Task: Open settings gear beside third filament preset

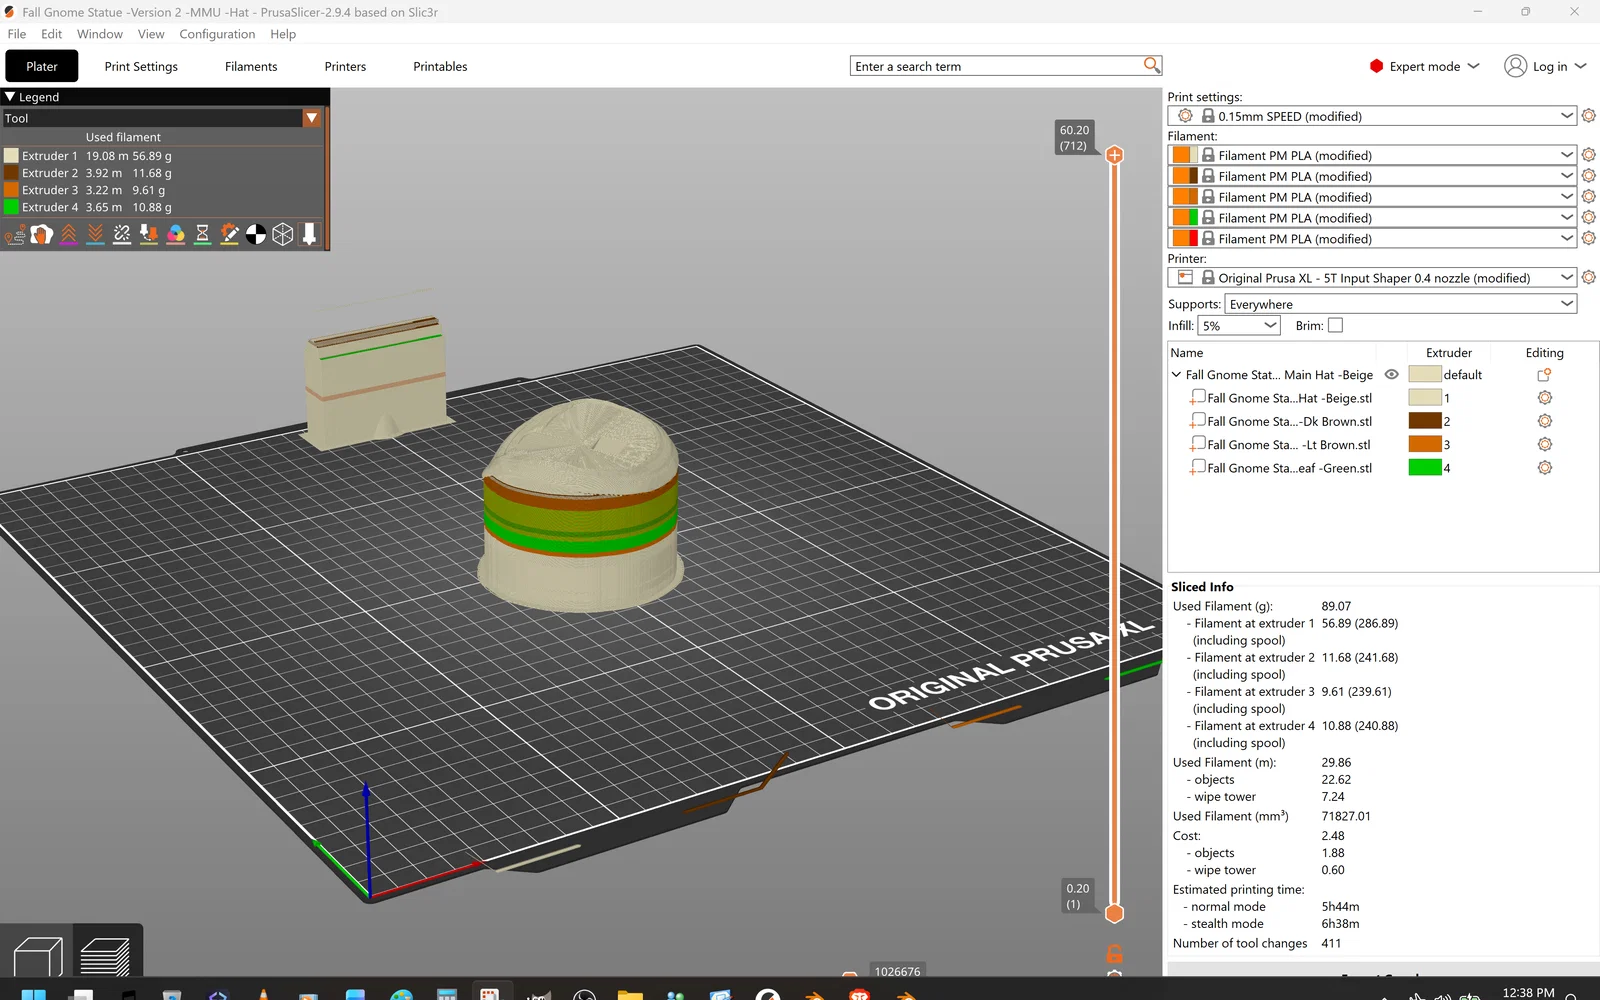Action: [x=1588, y=197]
